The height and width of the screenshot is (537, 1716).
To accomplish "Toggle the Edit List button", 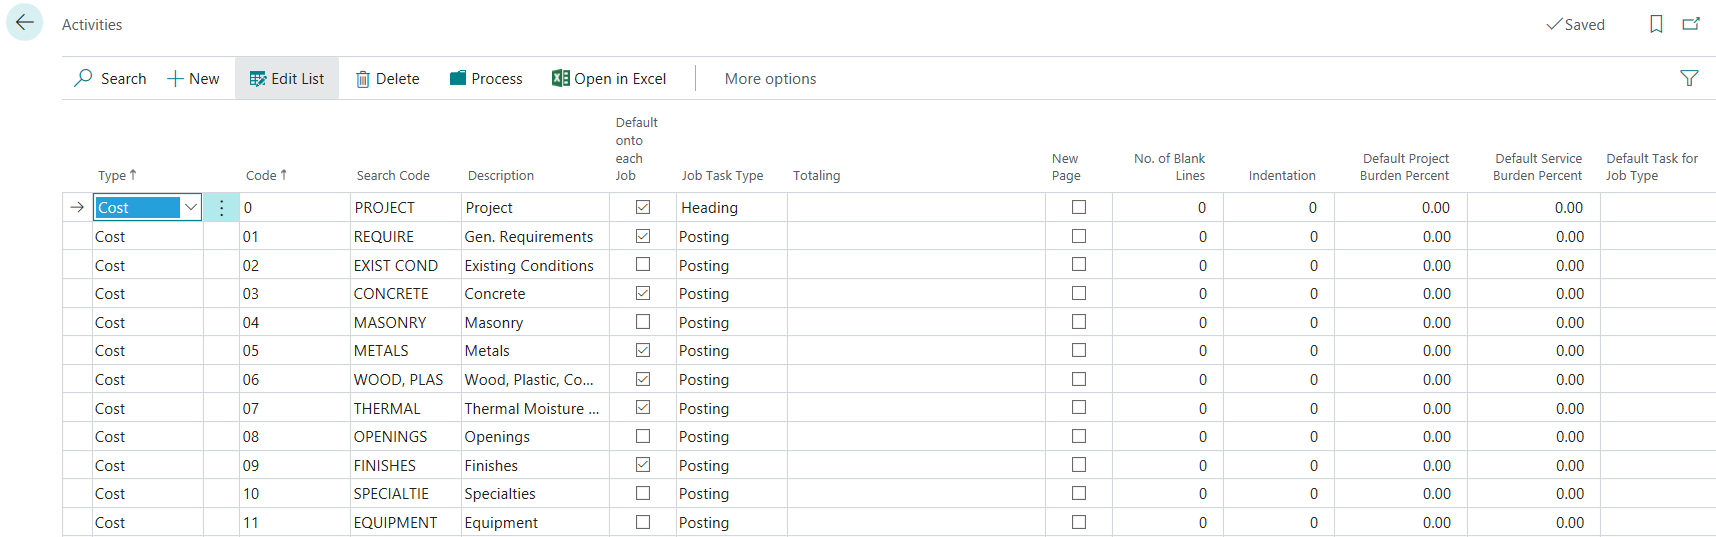I will [287, 79].
